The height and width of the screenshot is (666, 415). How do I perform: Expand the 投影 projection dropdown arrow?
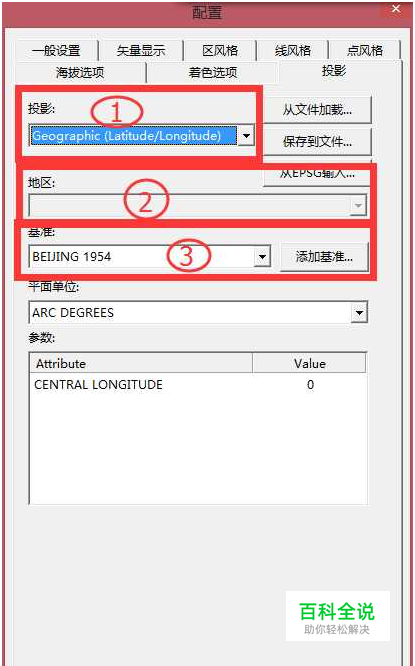point(246,136)
